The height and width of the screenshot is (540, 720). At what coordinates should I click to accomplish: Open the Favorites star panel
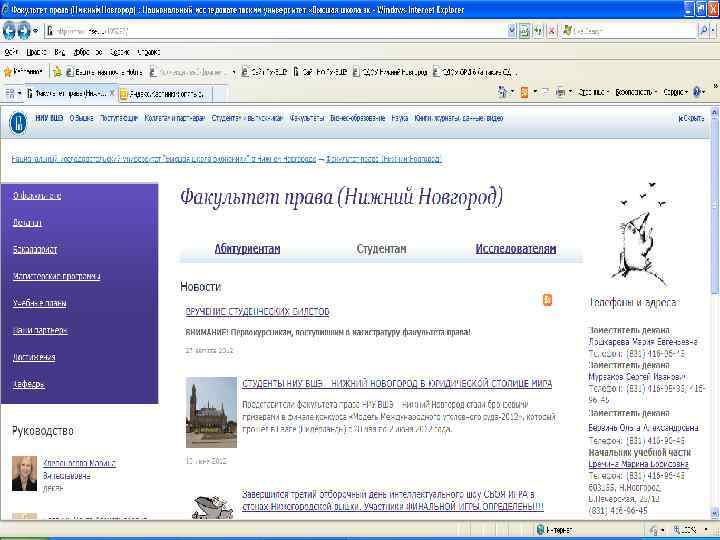(x=23, y=72)
